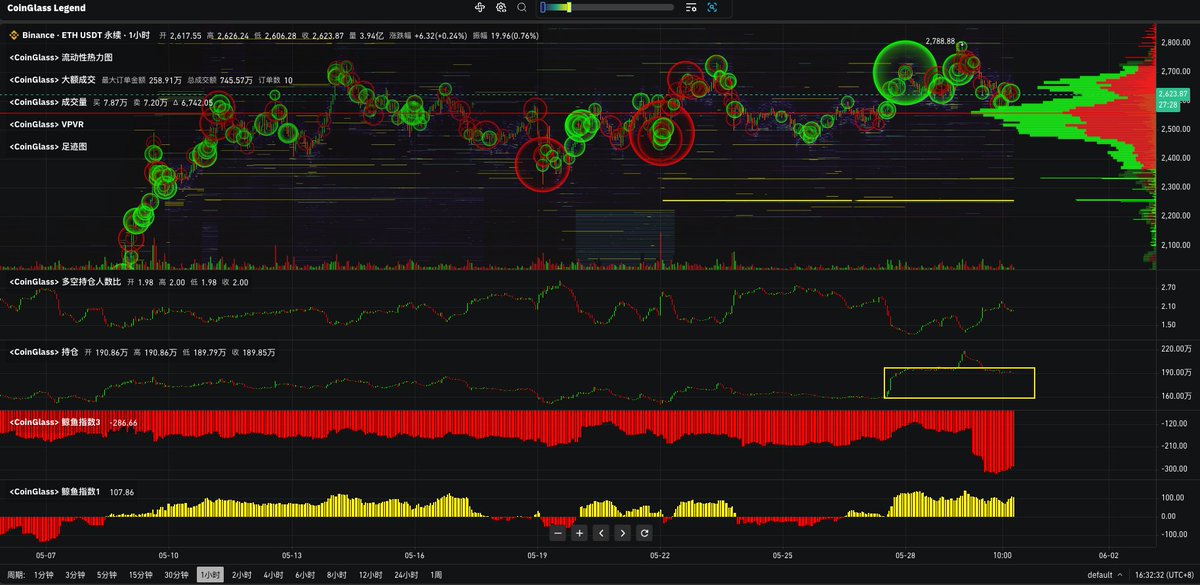Open the indicators fan icon in toolbar
The image size is (1200, 585).
(x=479, y=7)
